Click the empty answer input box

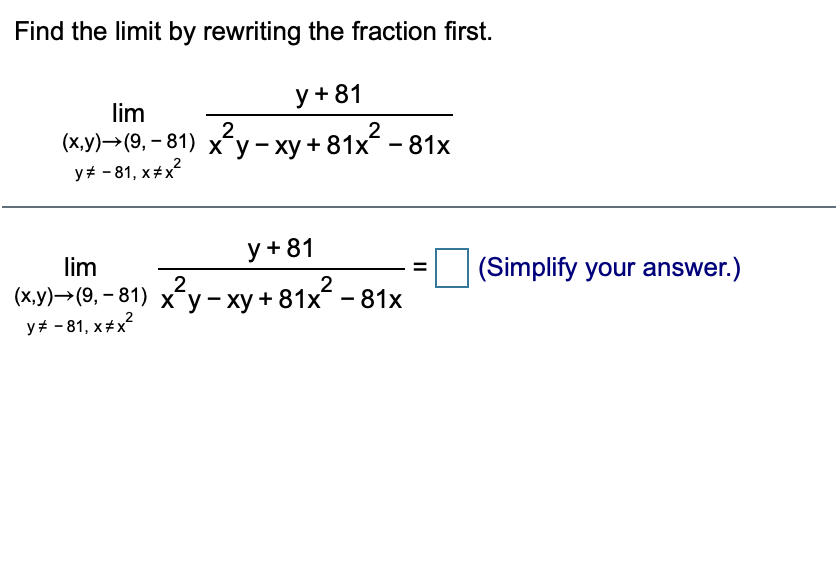click(451, 267)
